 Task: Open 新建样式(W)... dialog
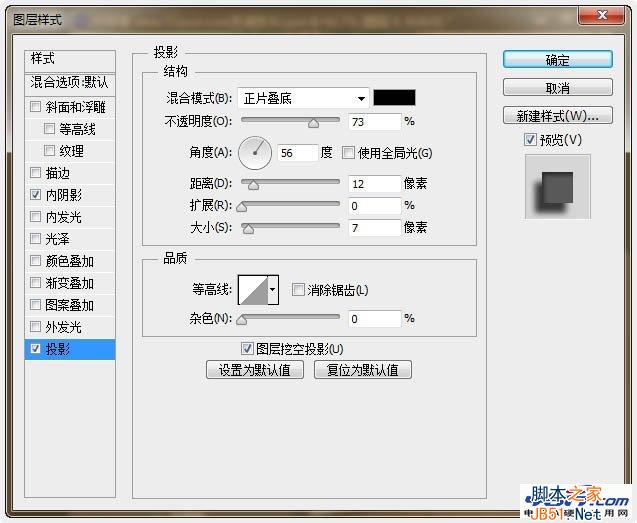point(557,116)
